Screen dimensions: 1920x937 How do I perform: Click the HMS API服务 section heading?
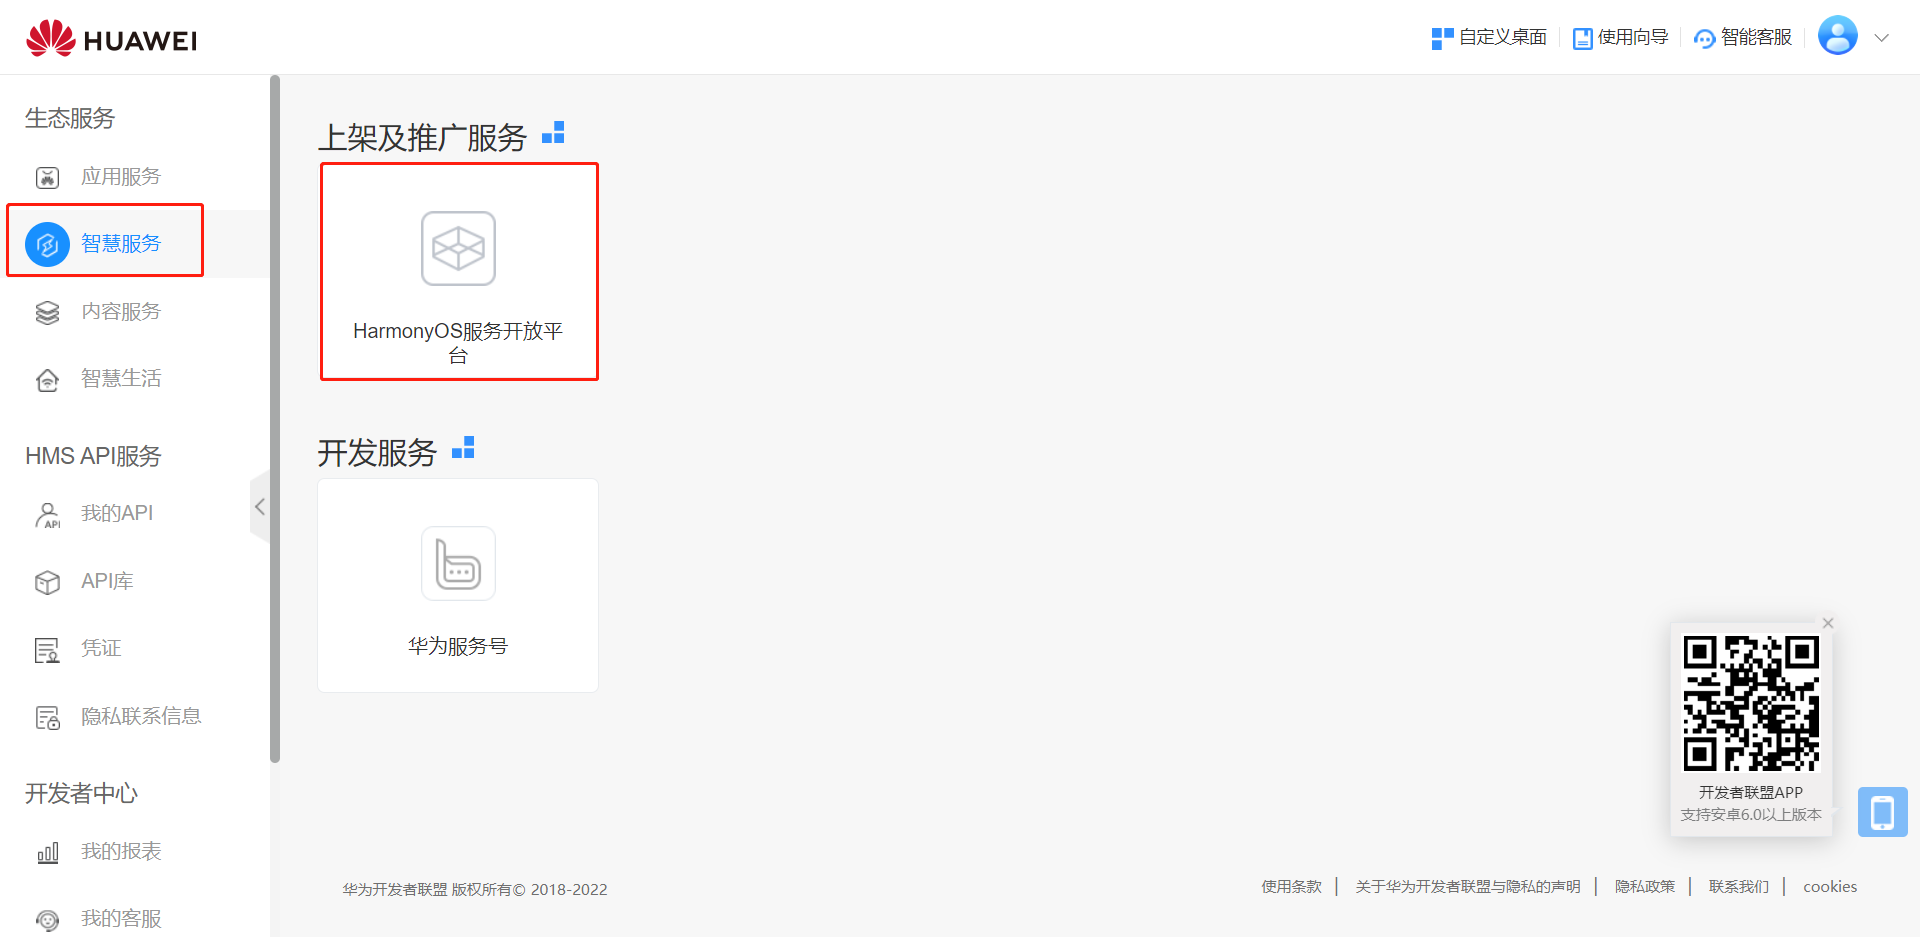pyautogui.click(x=93, y=456)
